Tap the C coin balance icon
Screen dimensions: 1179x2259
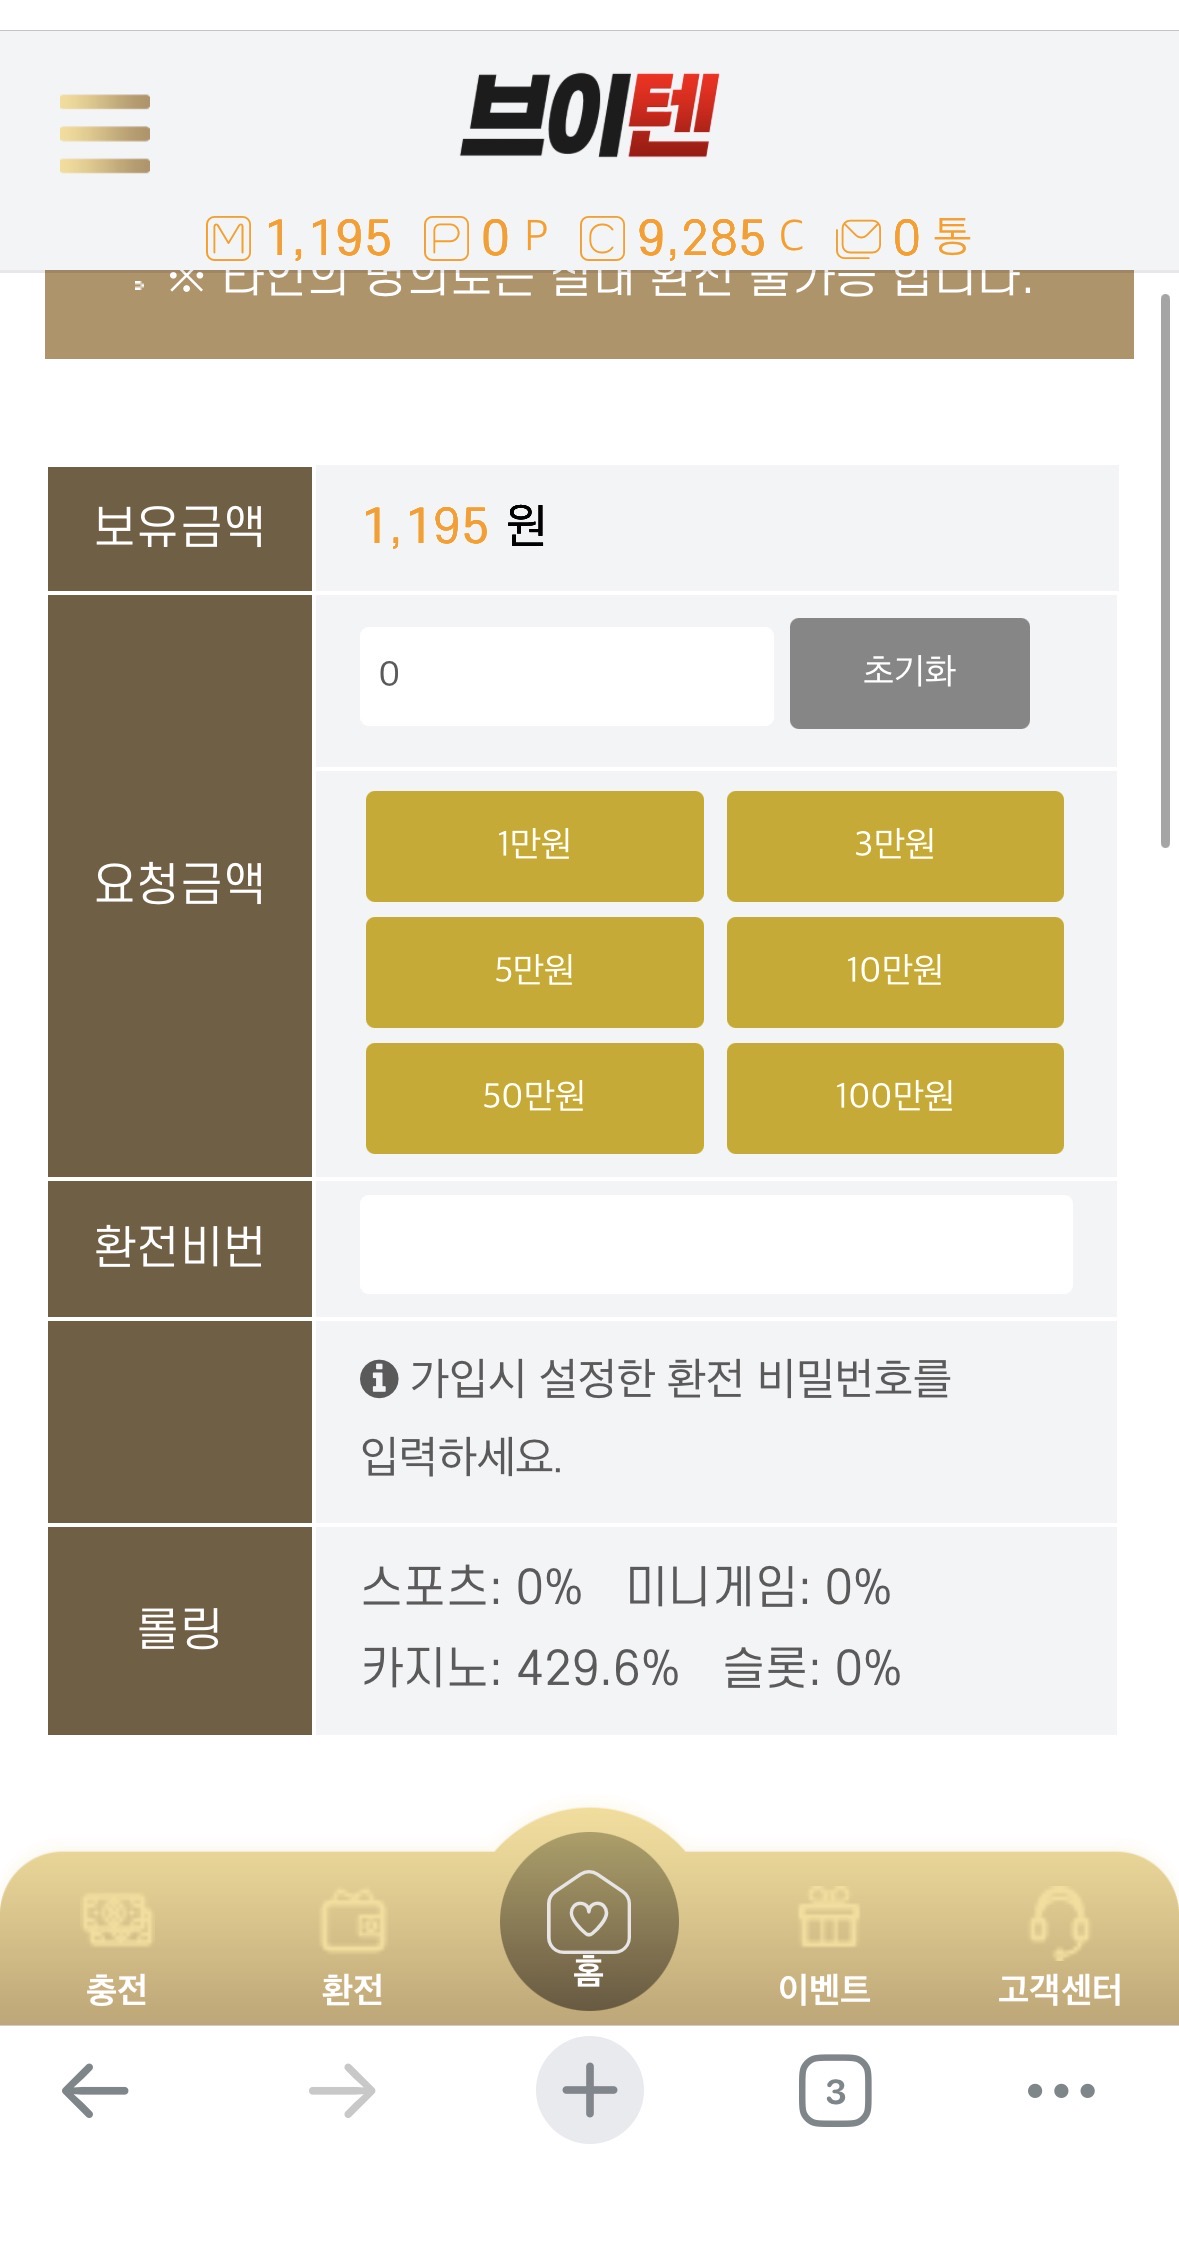(602, 239)
